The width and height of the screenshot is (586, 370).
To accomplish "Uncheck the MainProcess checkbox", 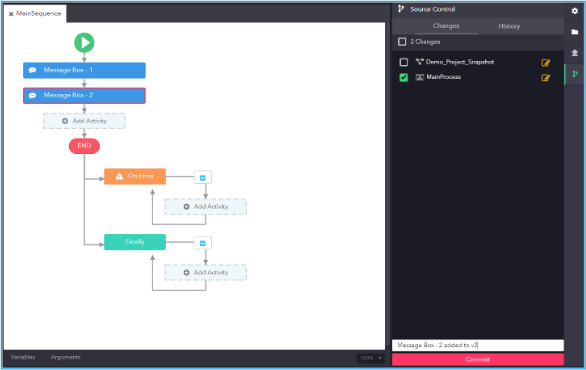I will click(404, 77).
